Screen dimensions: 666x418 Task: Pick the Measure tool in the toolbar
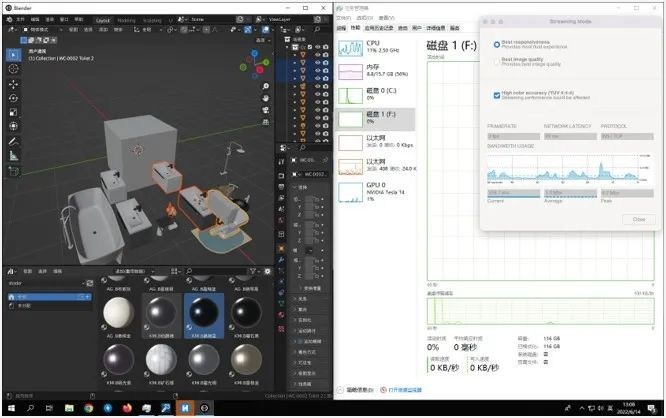[13, 155]
